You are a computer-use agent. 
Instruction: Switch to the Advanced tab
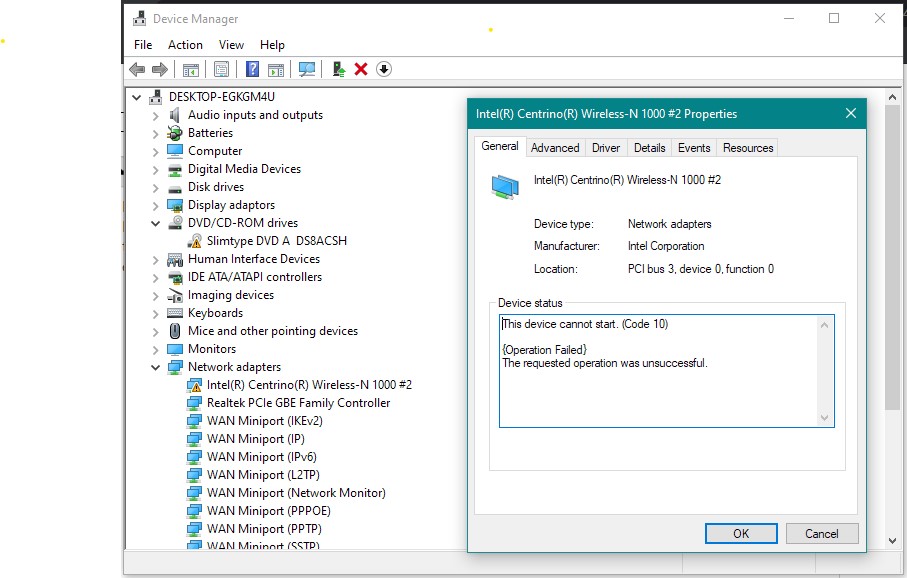pos(555,148)
